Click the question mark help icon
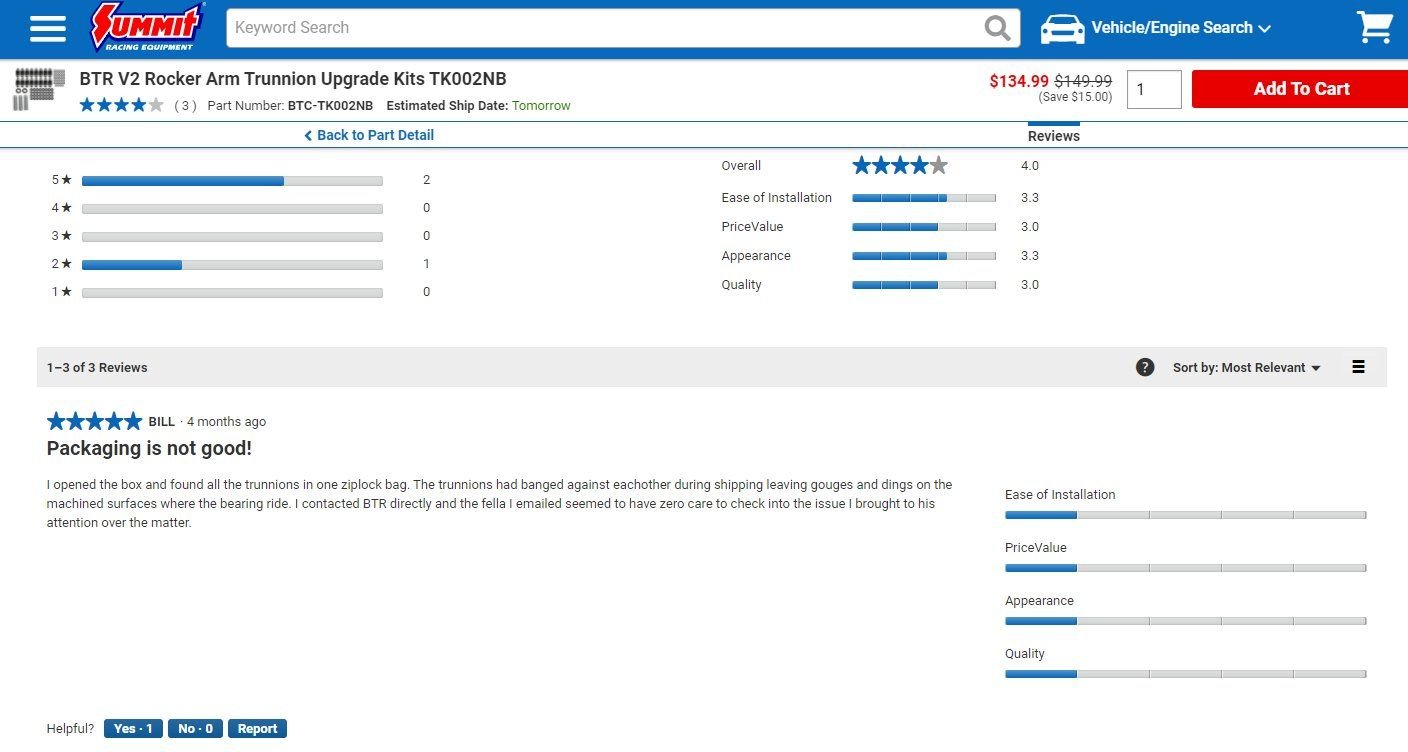The width and height of the screenshot is (1408, 752). [x=1145, y=367]
